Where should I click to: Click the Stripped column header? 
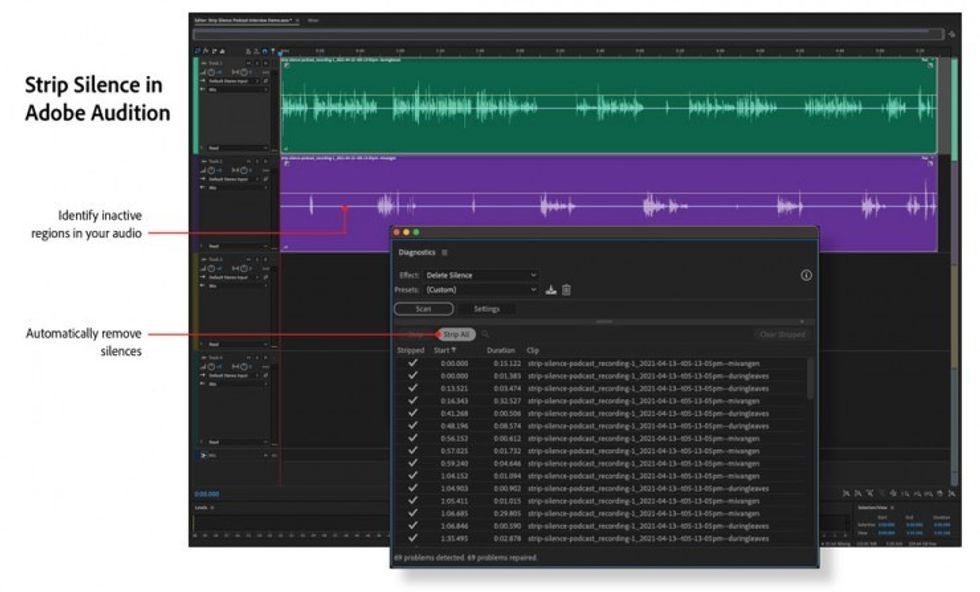point(411,350)
